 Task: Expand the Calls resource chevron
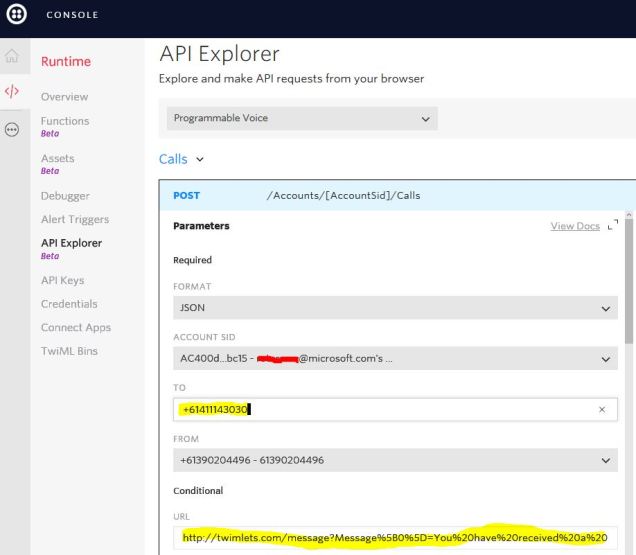[200, 159]
